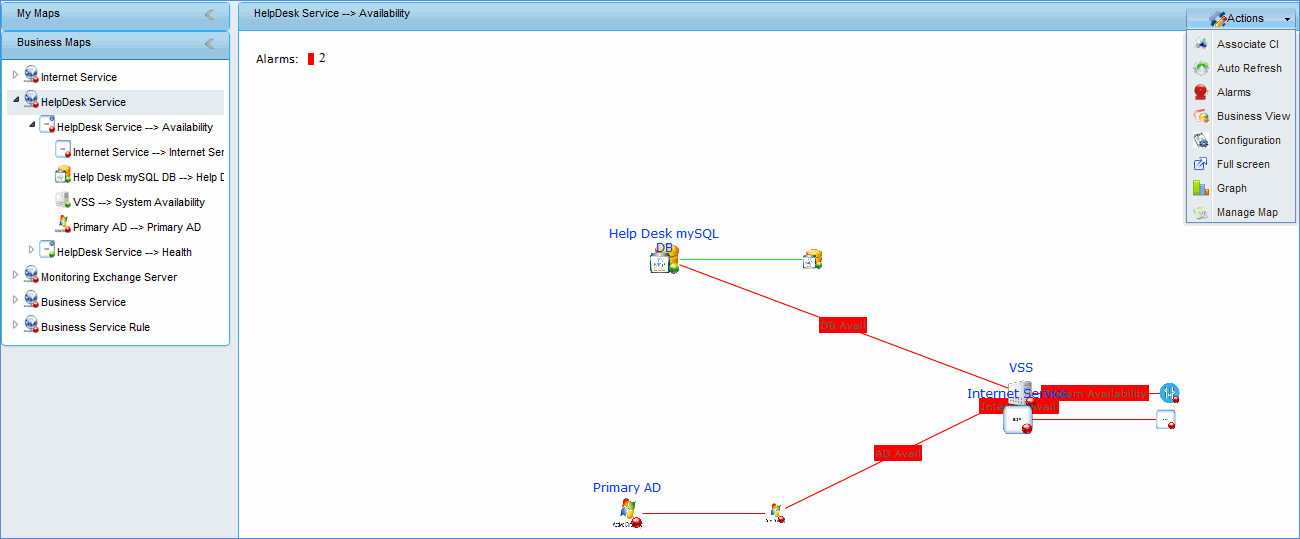1300x539 pixels.
Task: Click the AD Avail link label
Action: [x=898, y=453]
